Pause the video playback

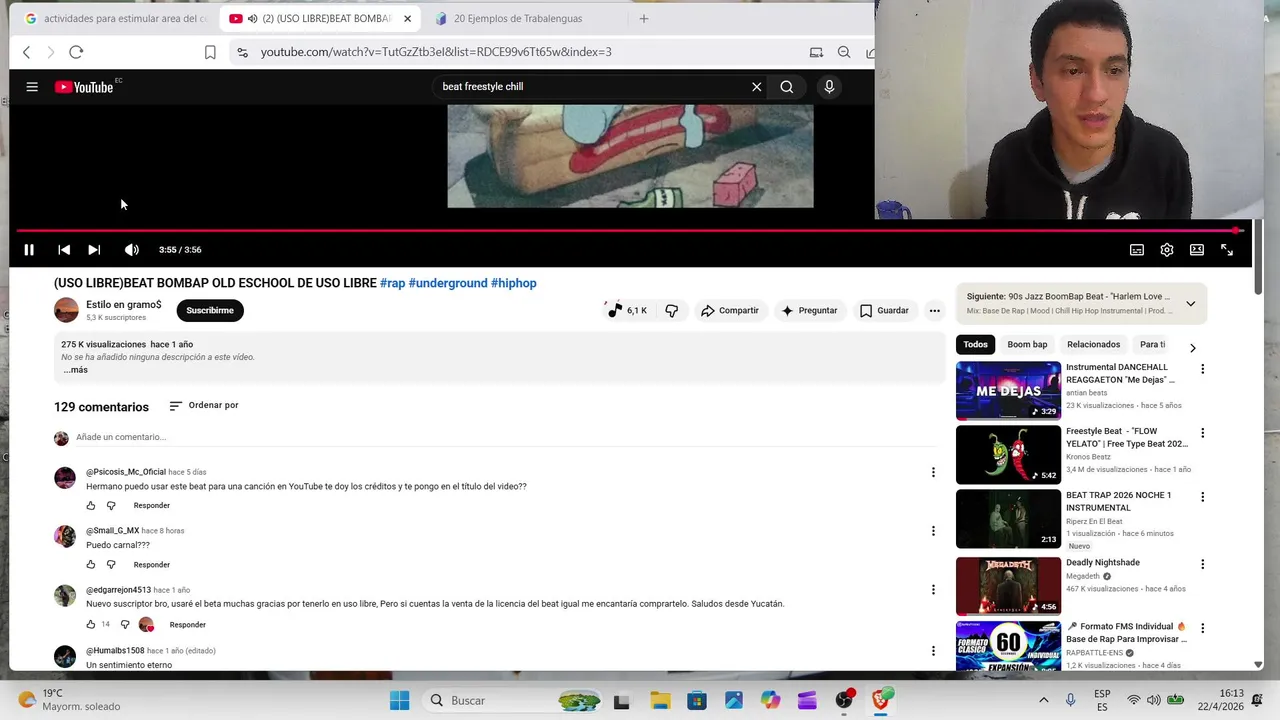click(x=29, y=250)
